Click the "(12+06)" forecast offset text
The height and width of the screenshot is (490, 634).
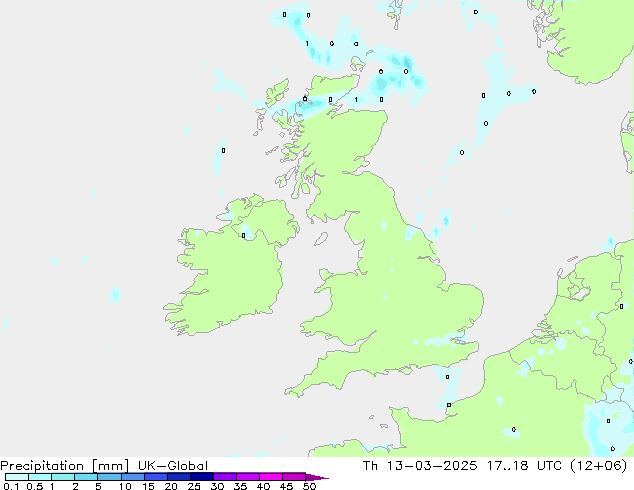coord(599,466)
